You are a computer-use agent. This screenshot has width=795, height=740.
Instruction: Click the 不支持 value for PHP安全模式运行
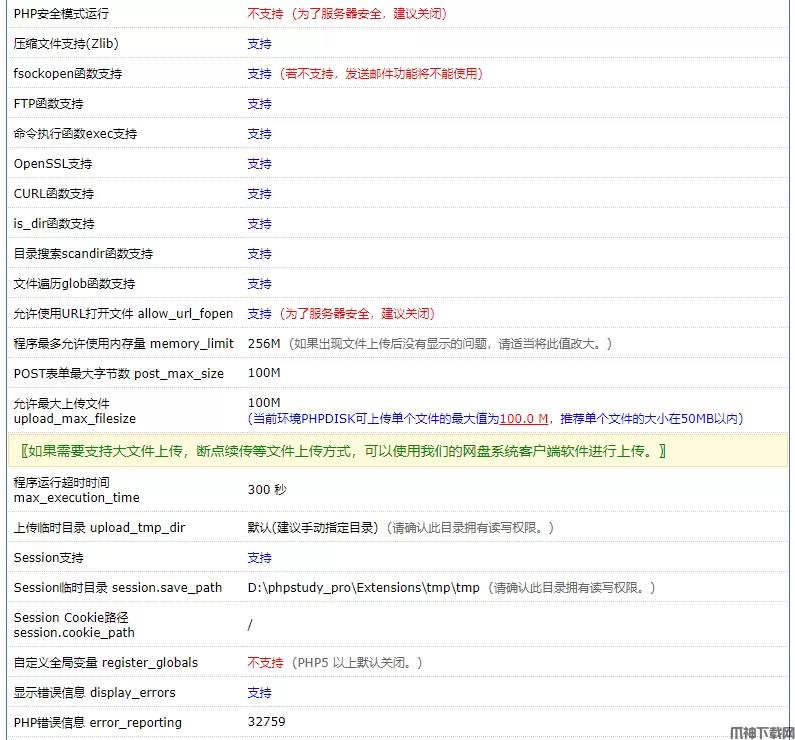click(x=265, y=14)
